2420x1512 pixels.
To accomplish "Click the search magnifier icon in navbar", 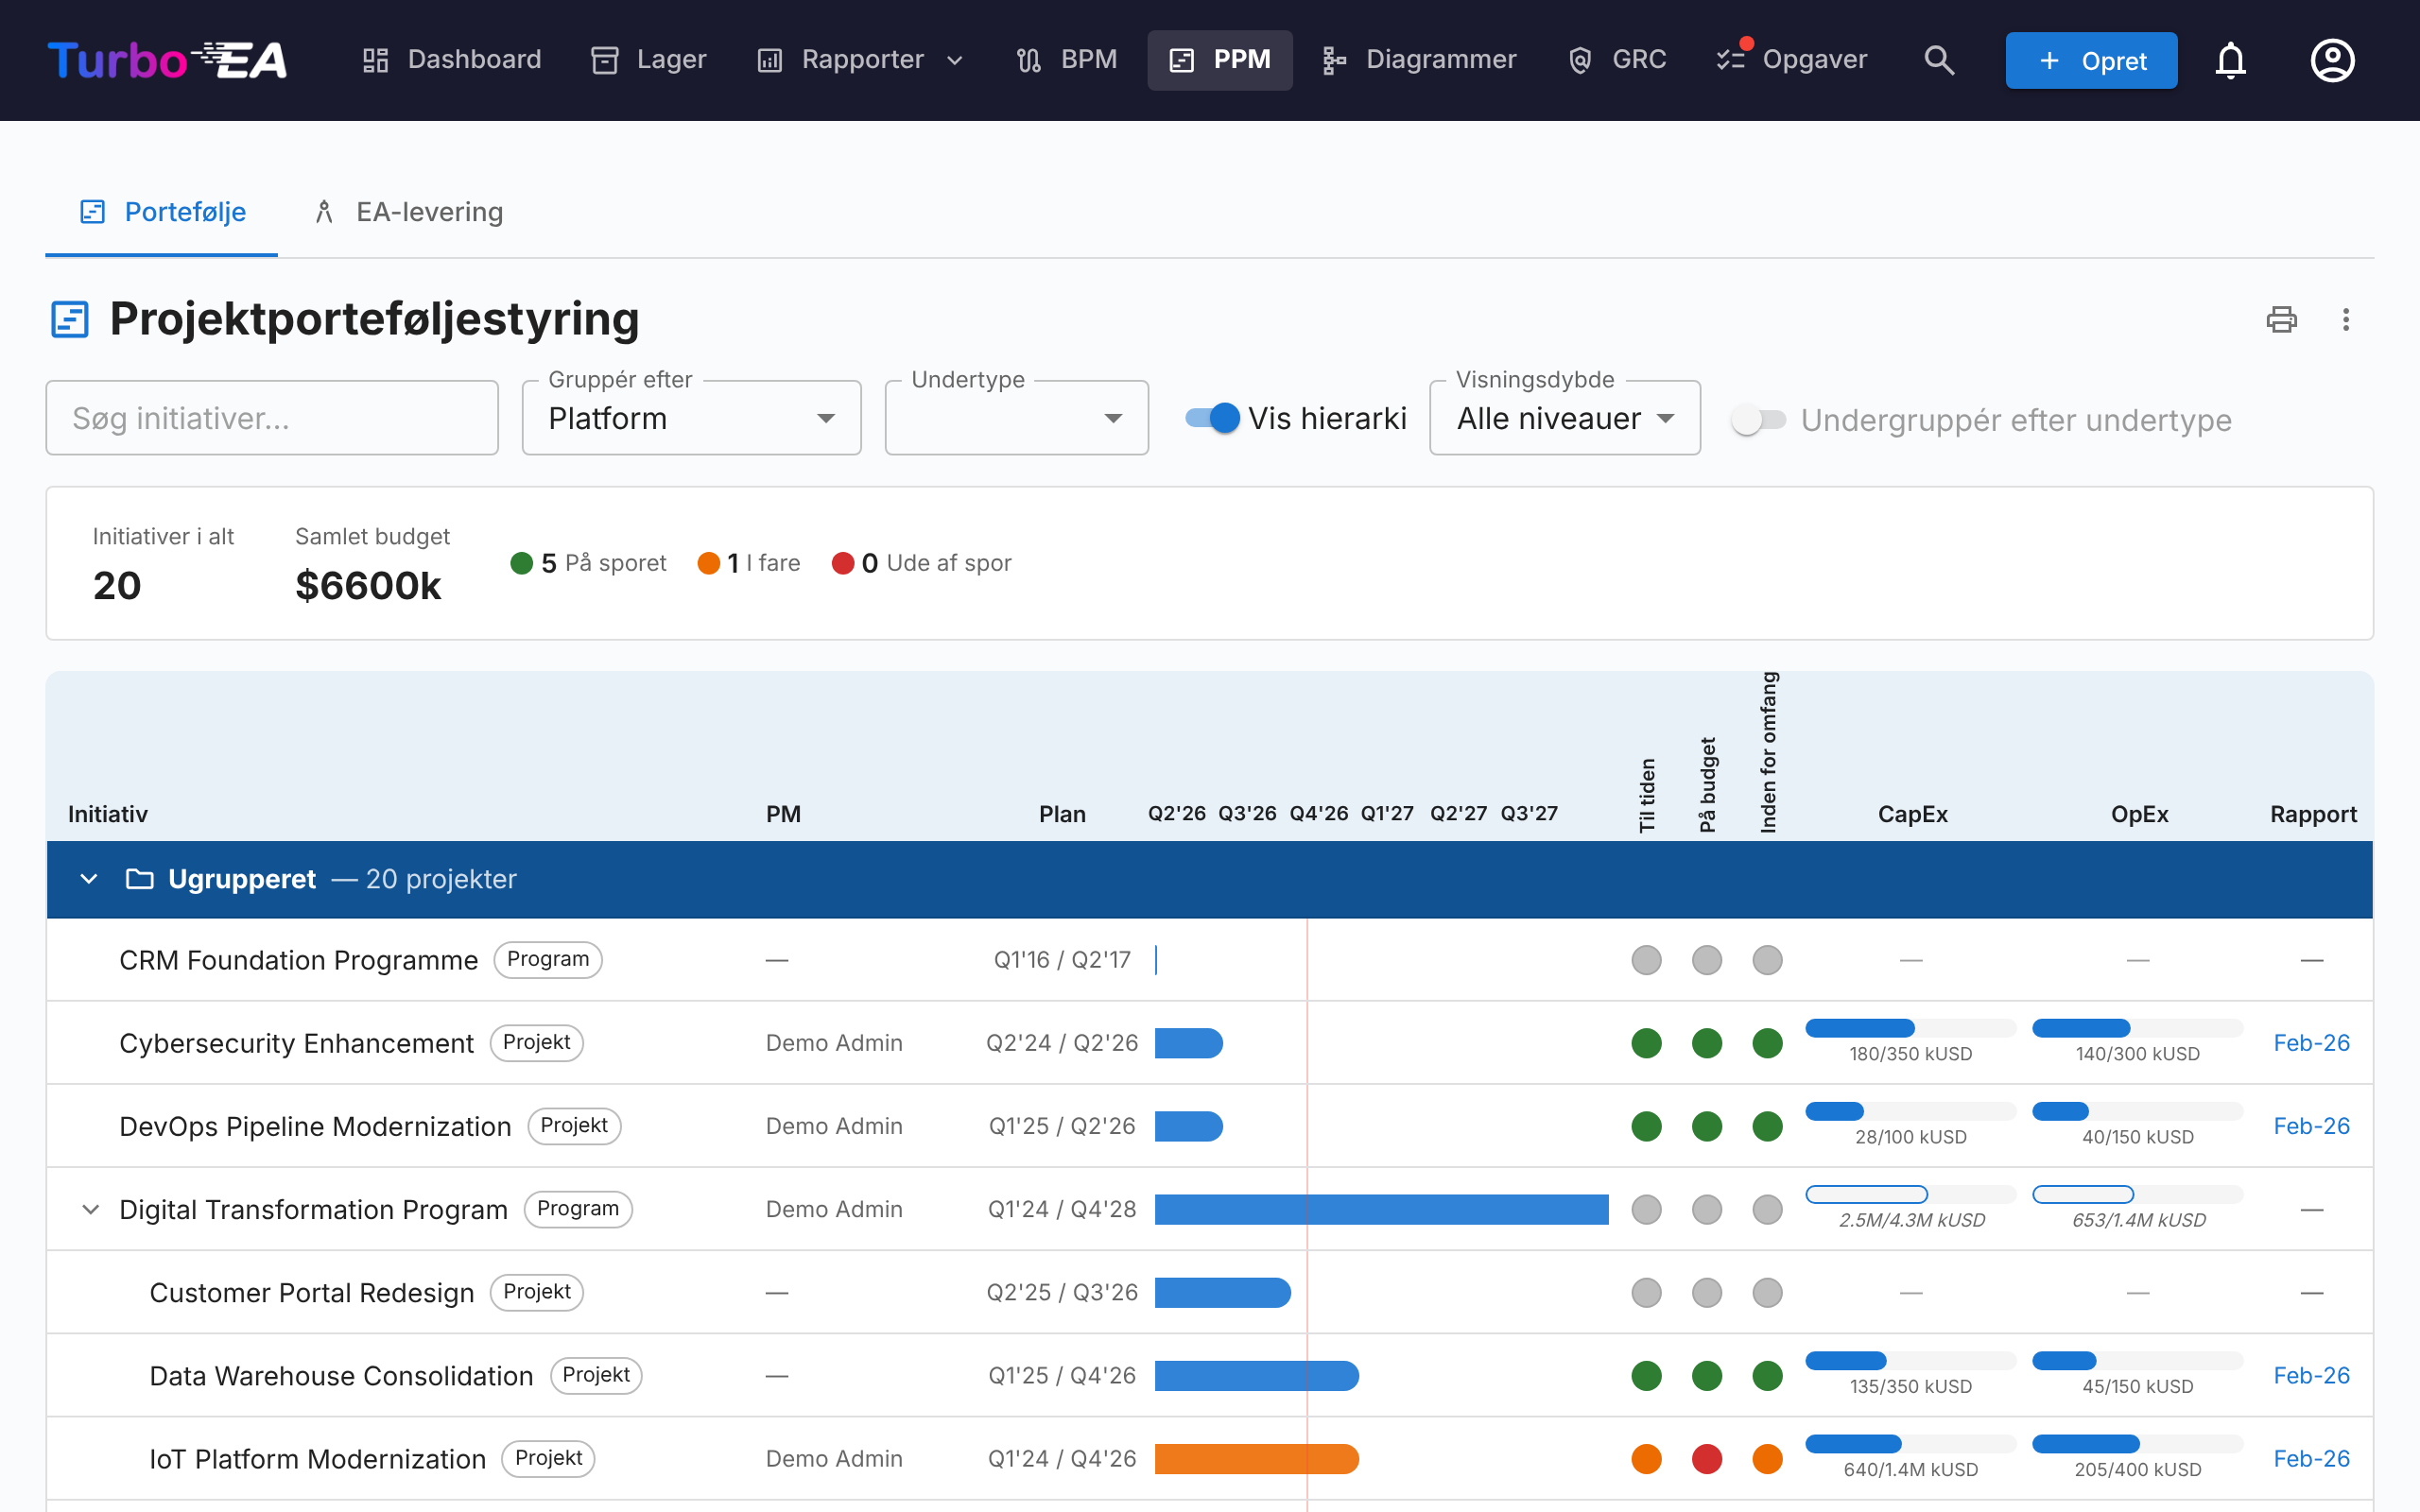I will pyautogui.click(x=1939, y=60).
